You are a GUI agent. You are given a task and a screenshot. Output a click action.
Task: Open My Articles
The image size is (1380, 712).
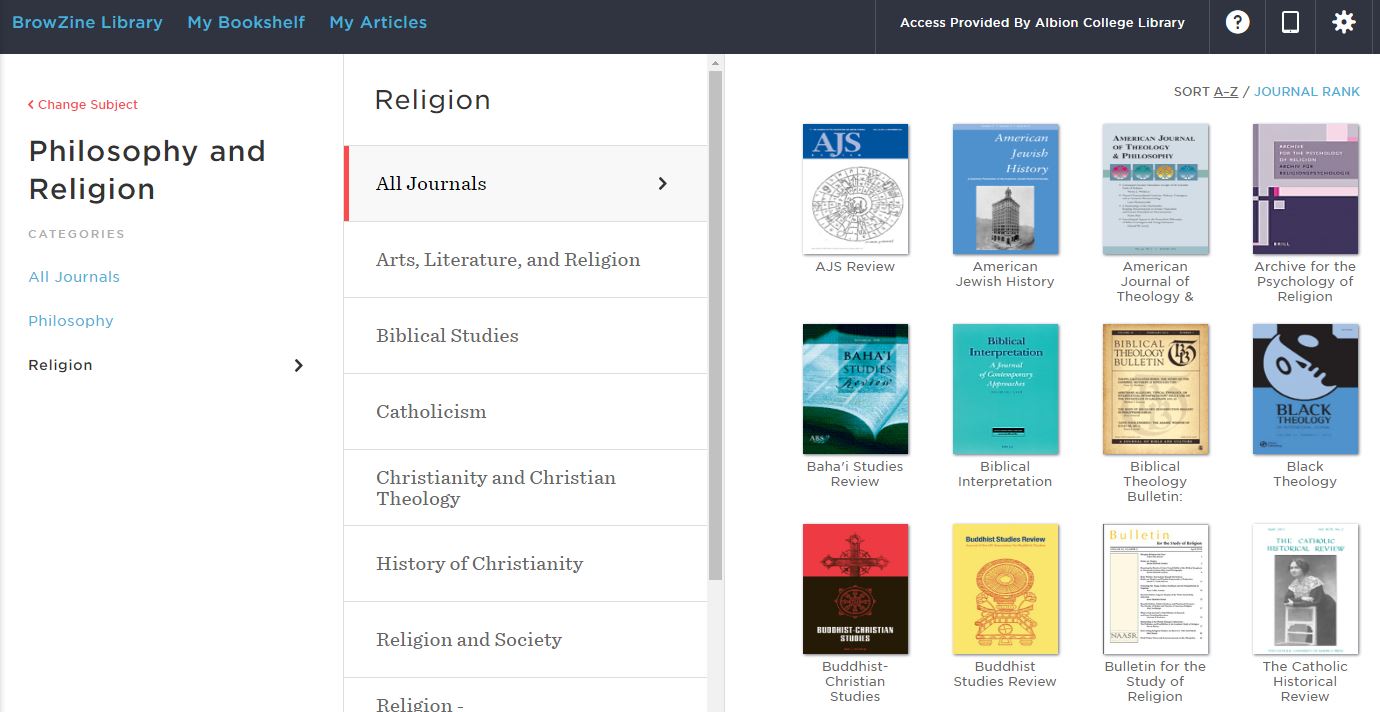378,21
